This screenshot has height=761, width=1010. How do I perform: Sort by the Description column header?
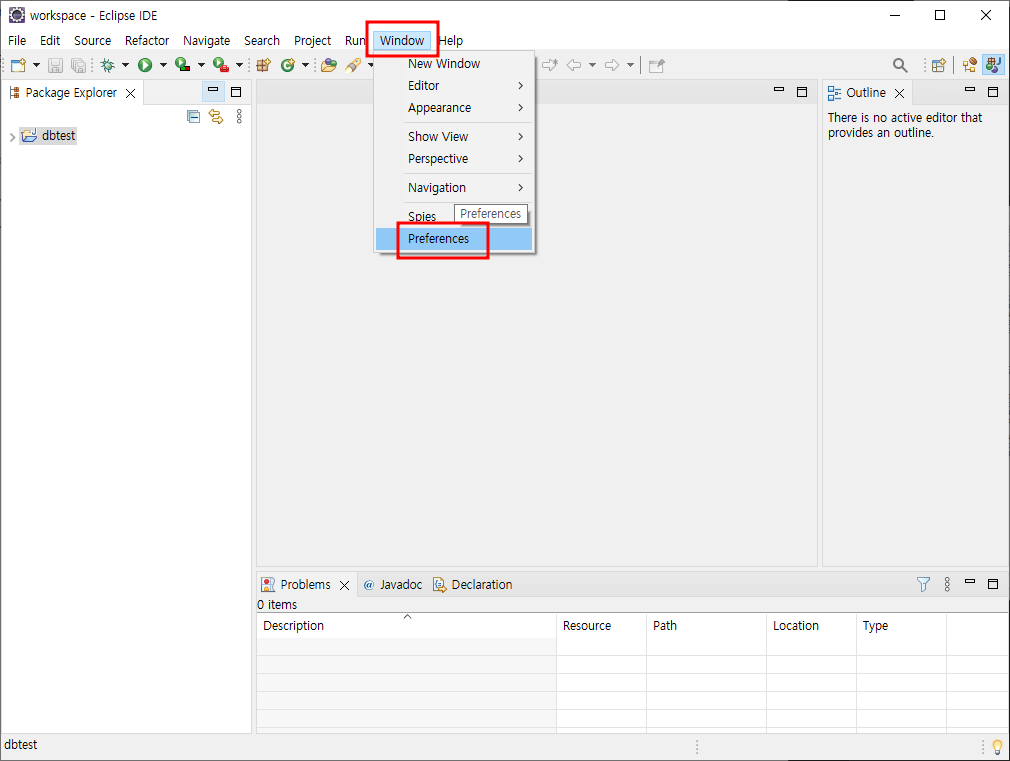[x=406, y=626]
